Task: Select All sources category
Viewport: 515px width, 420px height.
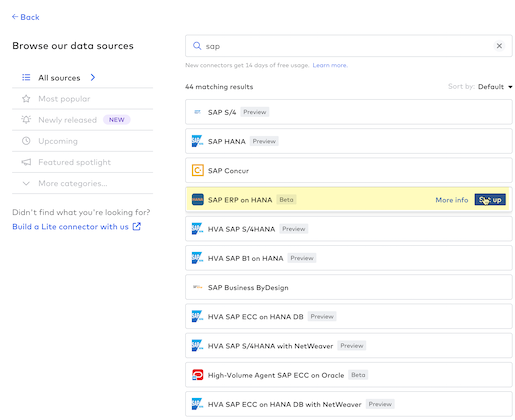Action: tap(82, 78)
